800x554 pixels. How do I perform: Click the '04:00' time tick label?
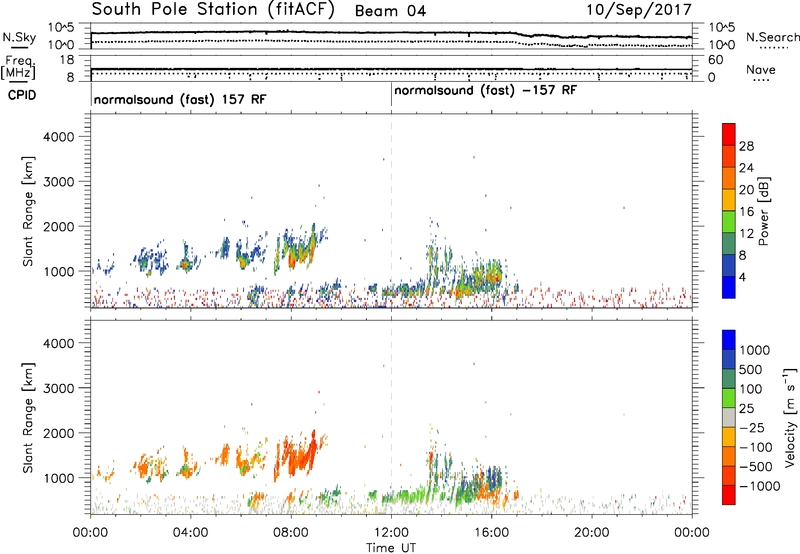(x=190, y=533)
